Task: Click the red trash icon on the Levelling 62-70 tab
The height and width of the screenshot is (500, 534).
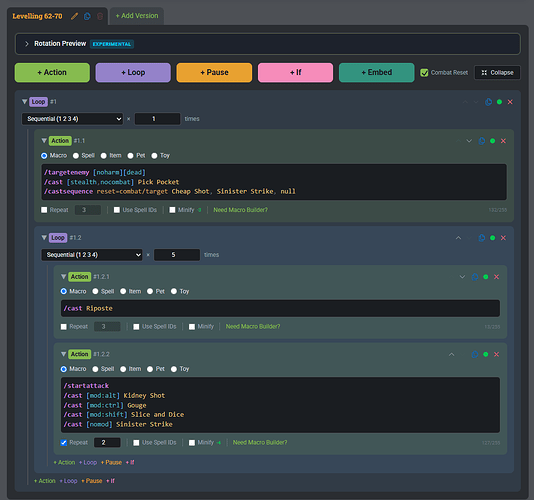Action: click(100, 16)
